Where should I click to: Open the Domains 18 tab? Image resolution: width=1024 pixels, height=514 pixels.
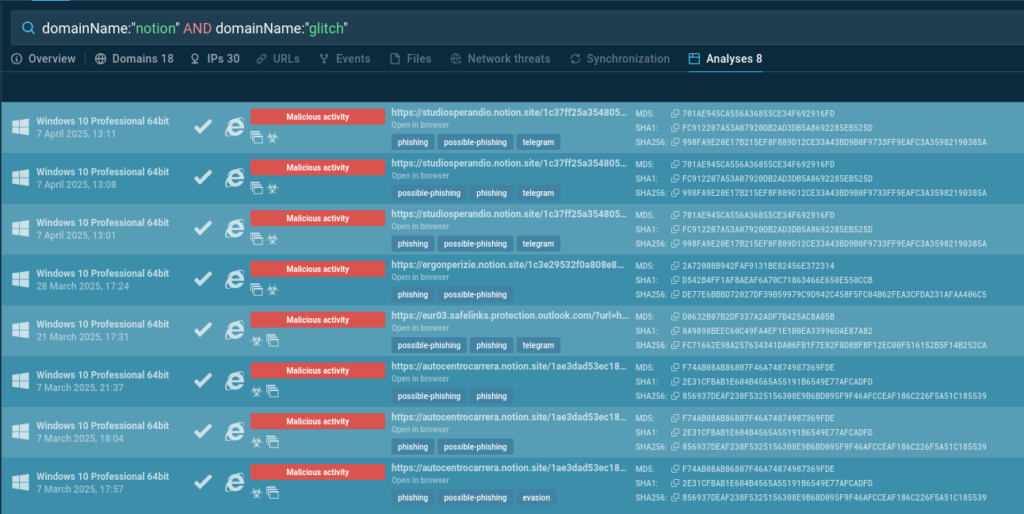pyautogui.click(x=134, y=59)
